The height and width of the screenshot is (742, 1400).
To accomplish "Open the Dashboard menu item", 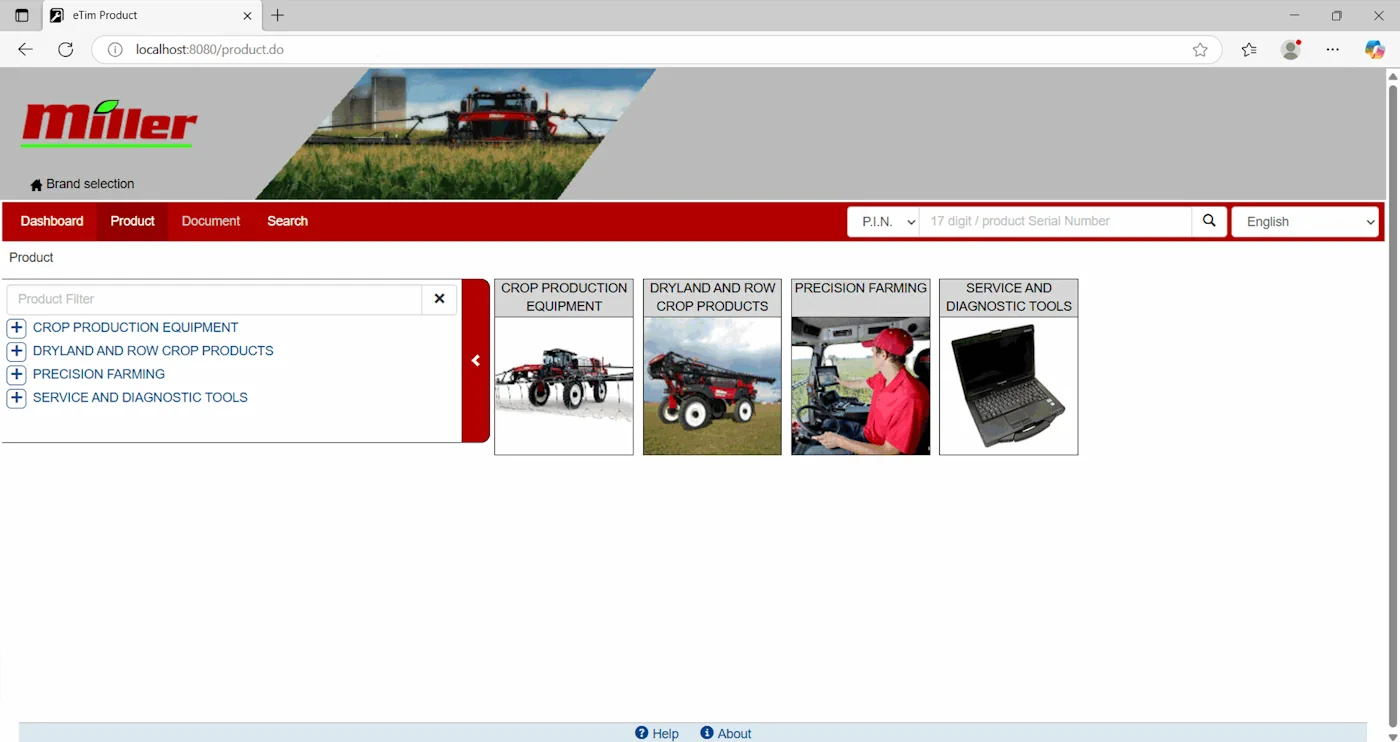I will click(x=52, y=221).
